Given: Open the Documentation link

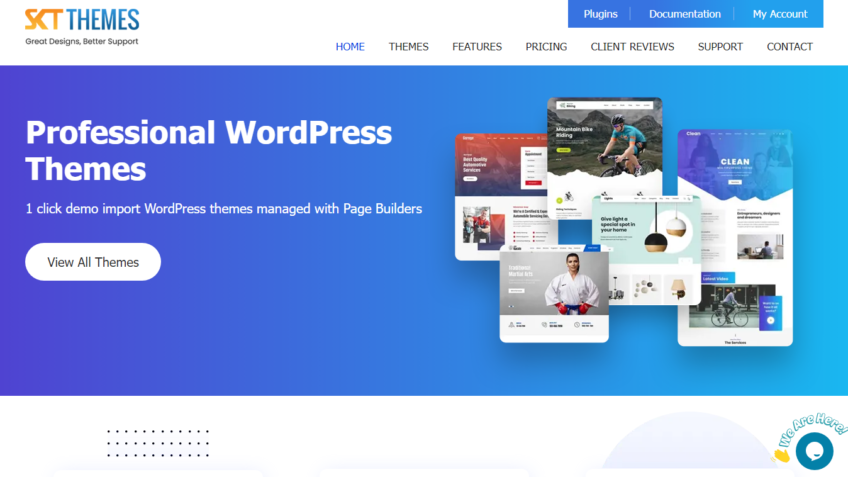Looking at the screenshot, I should (x=684, y=14).
